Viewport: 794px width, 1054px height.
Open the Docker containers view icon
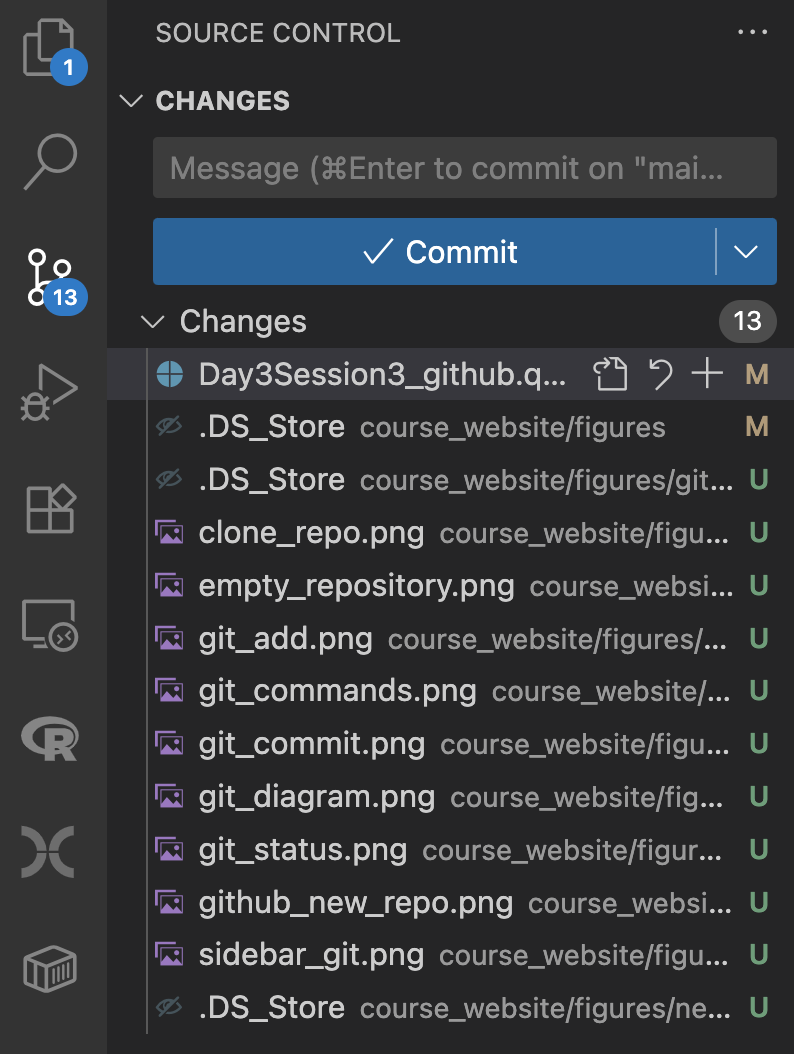(50, 968)
